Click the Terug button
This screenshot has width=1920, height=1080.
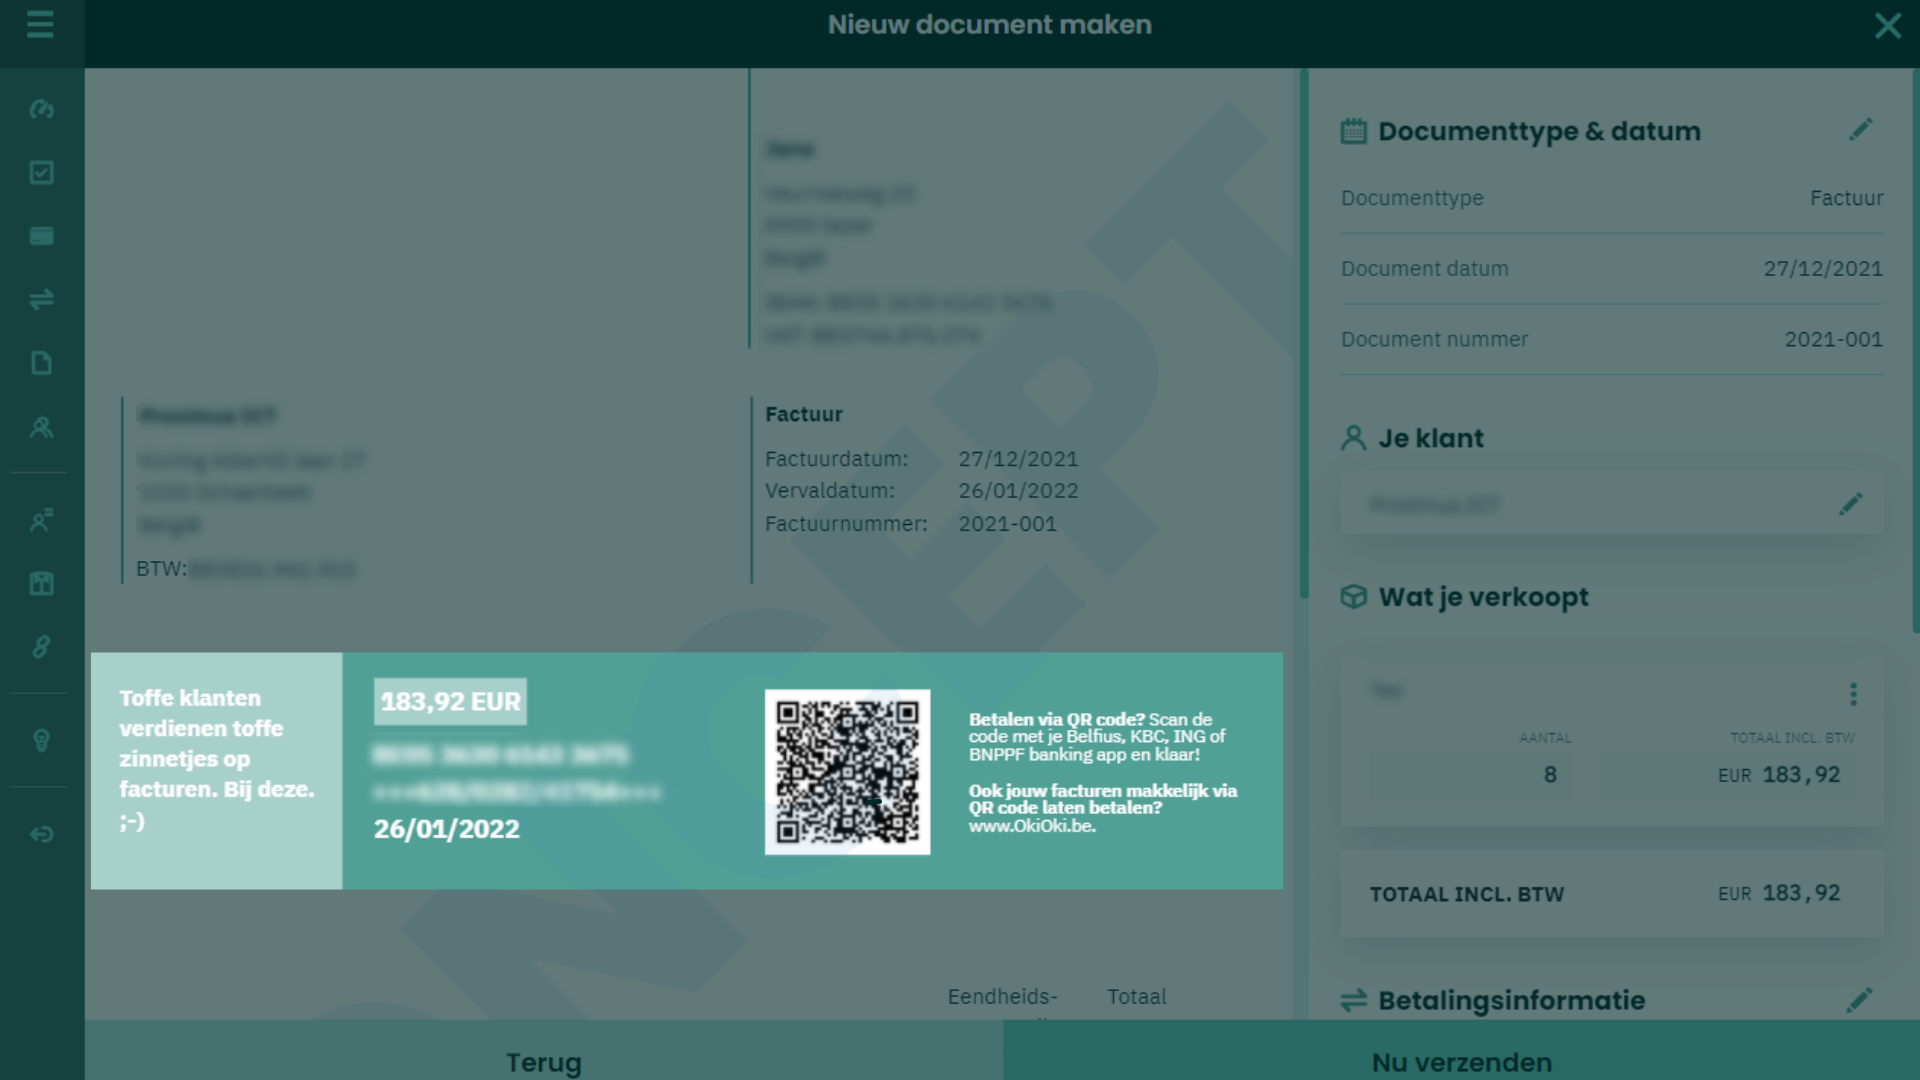544,1050
